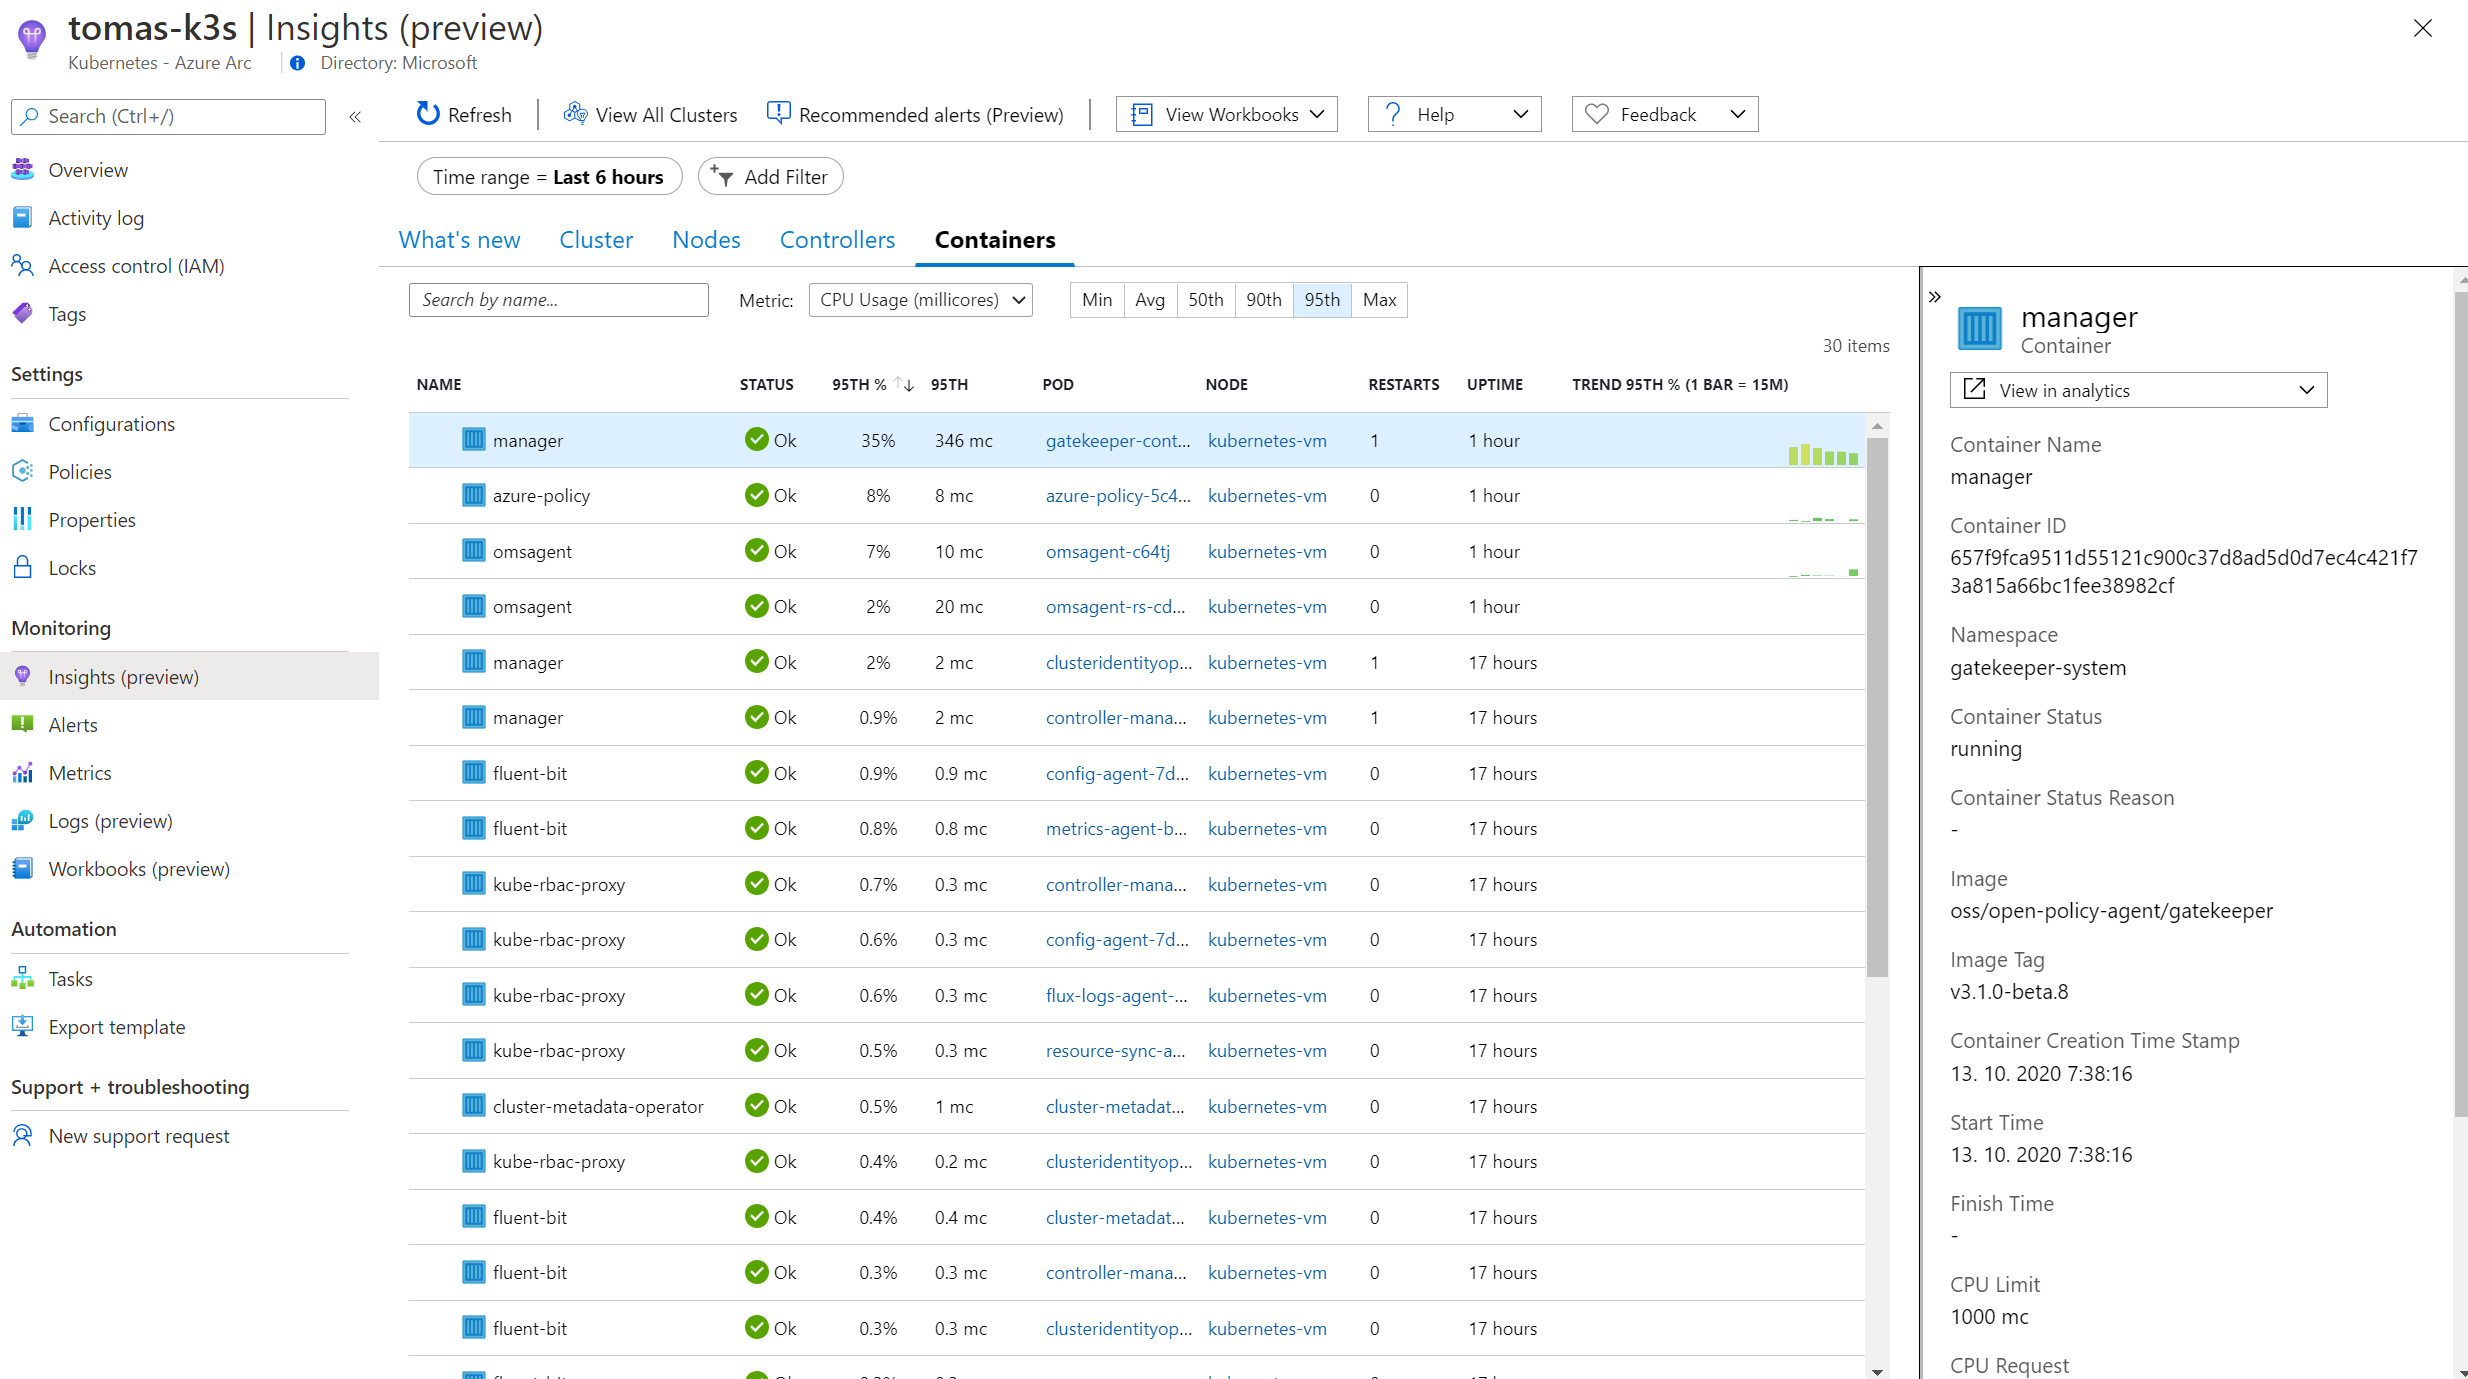Open Workbooks (preview) in sidebar
The height and width of the screenshot is (1379, 2468).
(139, 869)
